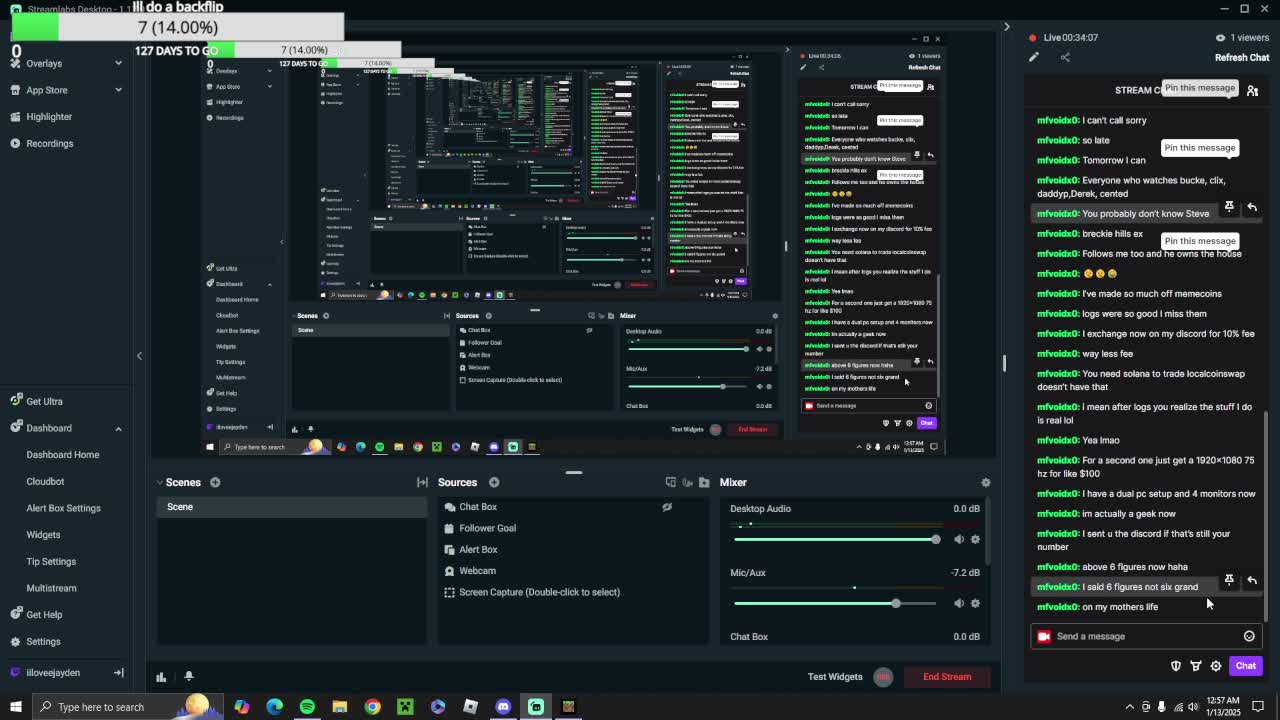1280x720 pixels.
Task: Collapse Scenes panel divider arrow icon
Action: [422, 482]
